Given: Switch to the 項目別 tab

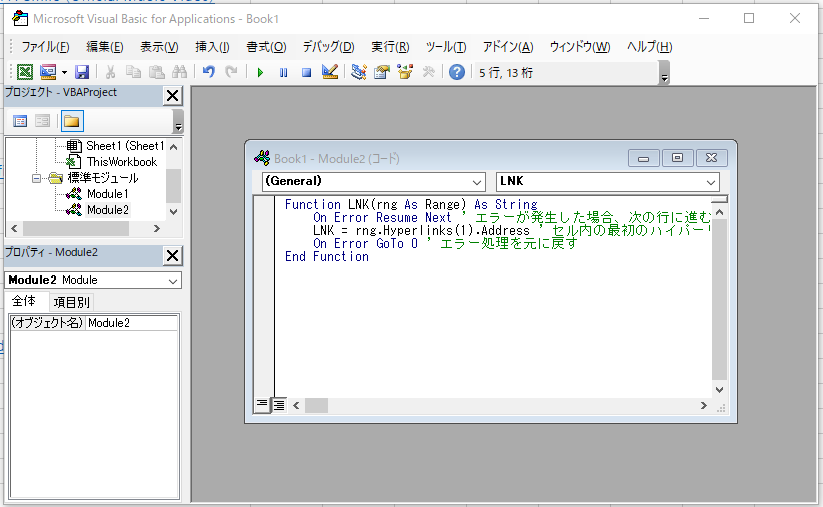Looking at the screenshot, I should [x=71, y=302].
